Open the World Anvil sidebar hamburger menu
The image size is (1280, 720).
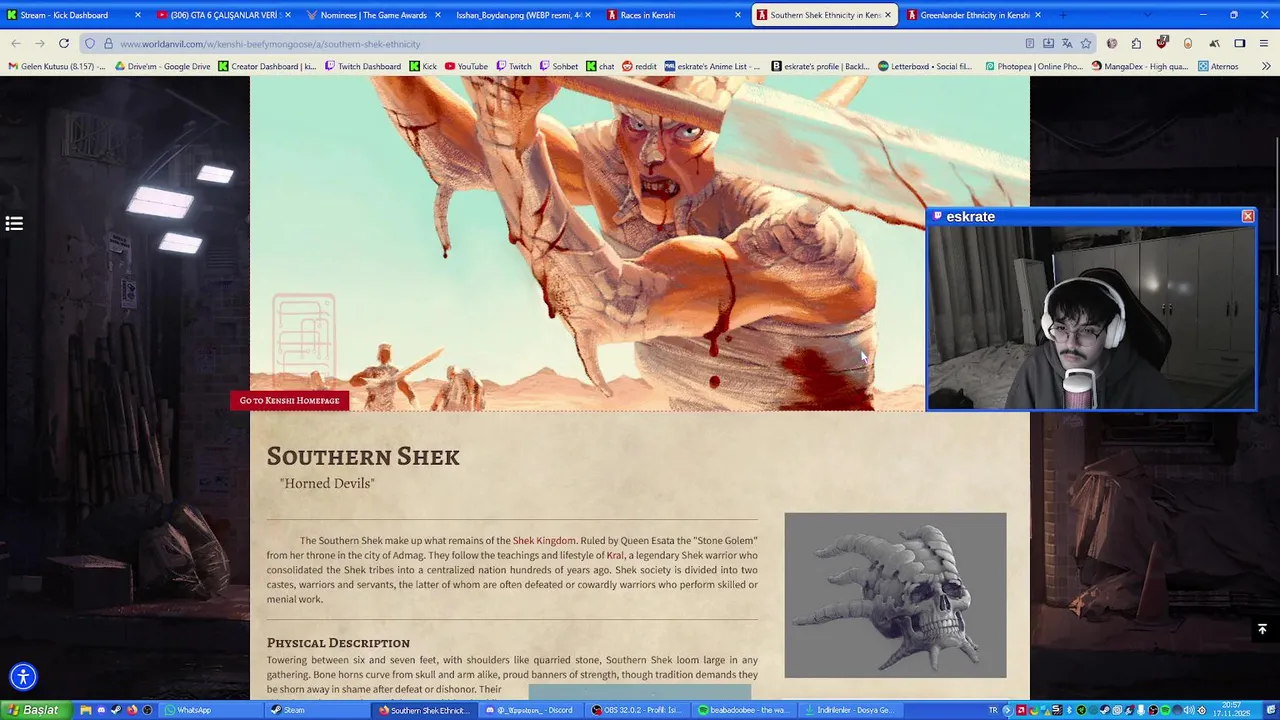[x=14, y=223]
